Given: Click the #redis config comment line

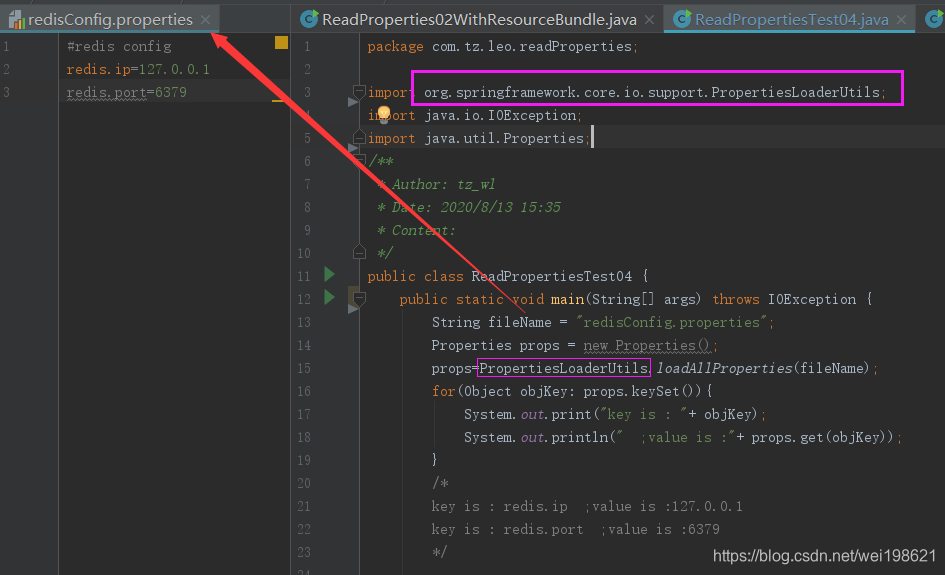Looking at the screenshot, I should pyautogui.click(x=119, y=46).
